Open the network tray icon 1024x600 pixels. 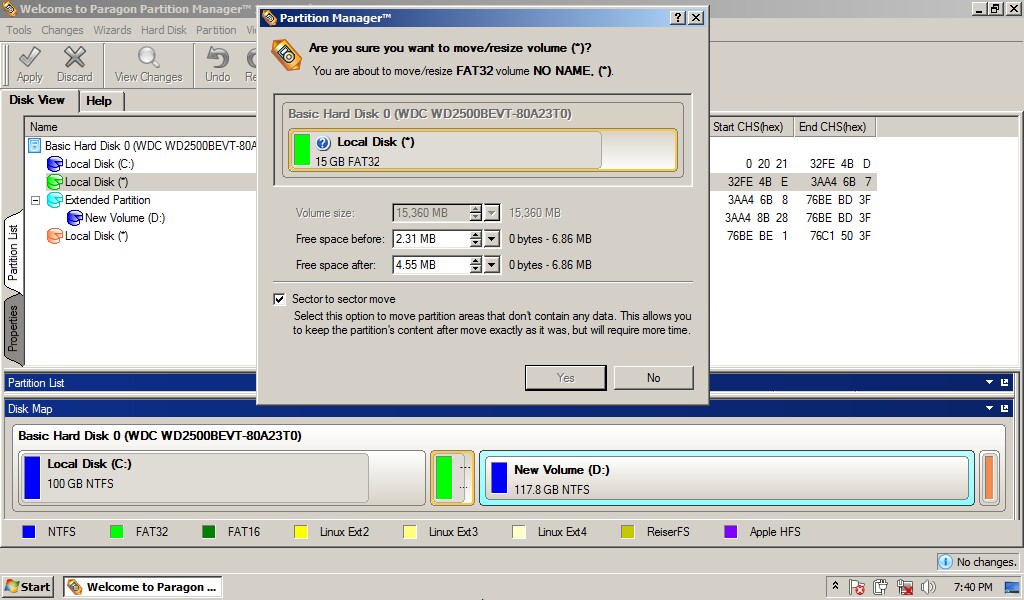click(904, 587)
